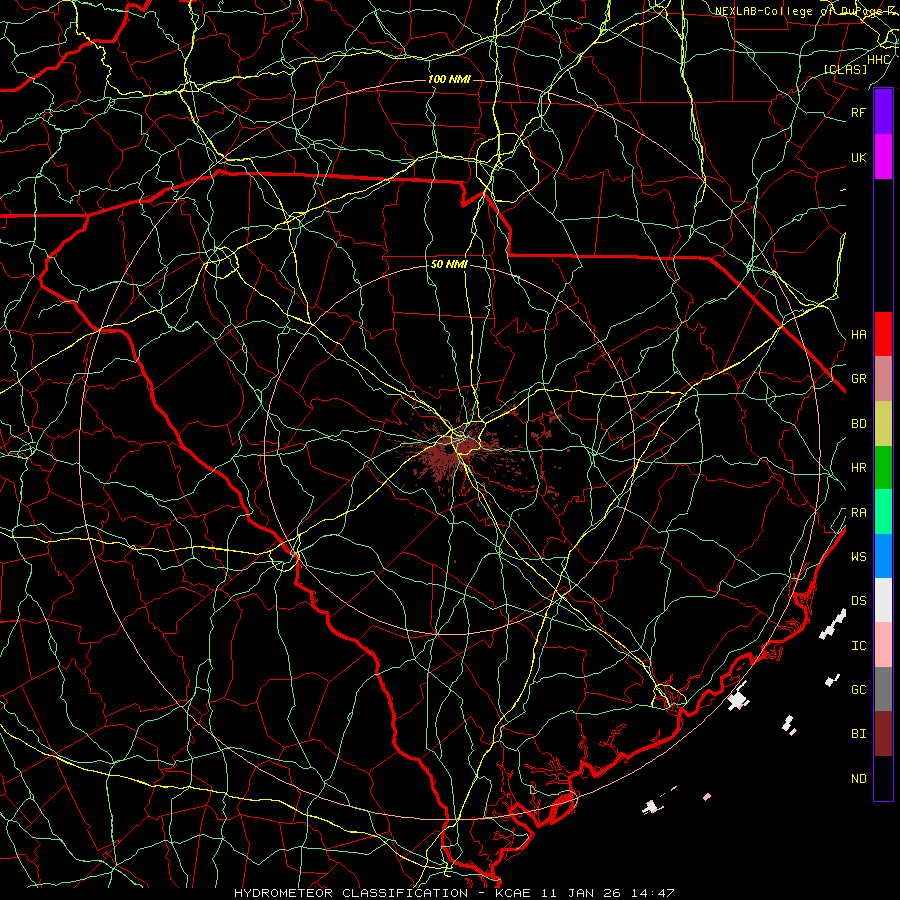
Task: Pick the dark green HR legend swatch
Action: [x=883, y=468]
